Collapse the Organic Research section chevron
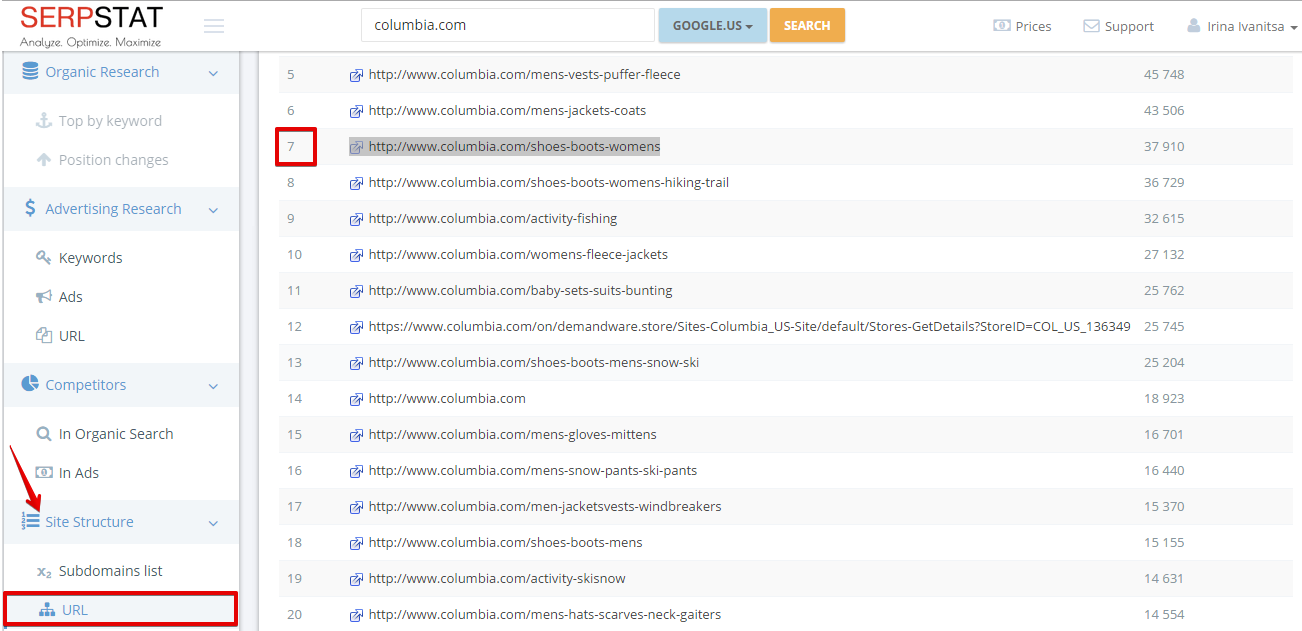Viewport: 1302px width, 631px height. [213, 73]
